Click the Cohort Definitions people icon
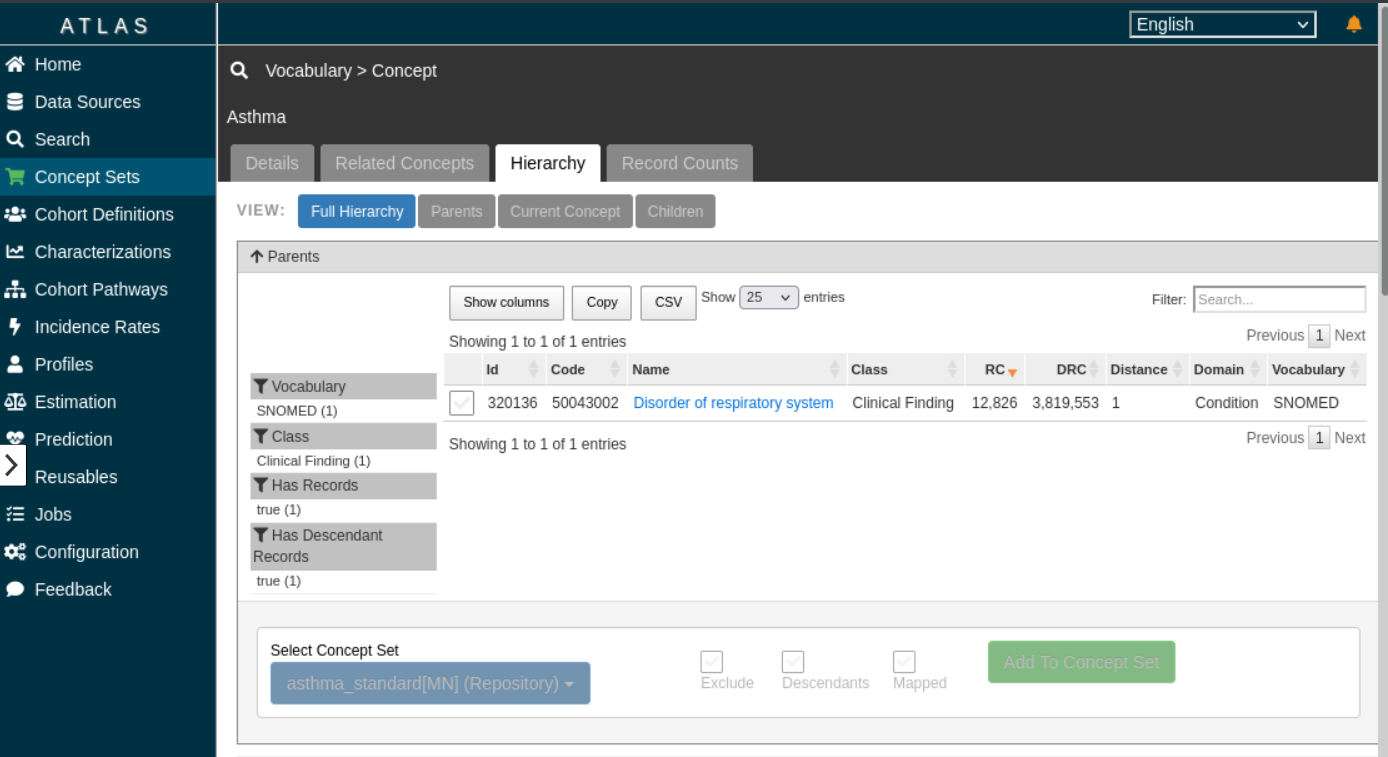The image size is (1388, 757). [x=15, y=214]
